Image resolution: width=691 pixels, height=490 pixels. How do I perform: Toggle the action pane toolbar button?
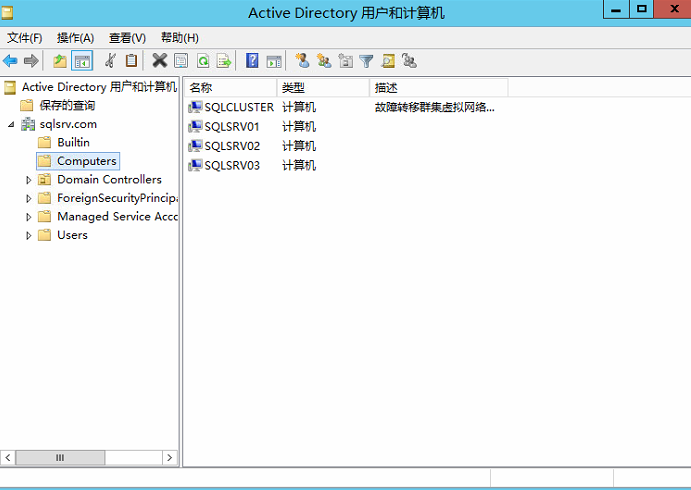coord(274,61)
